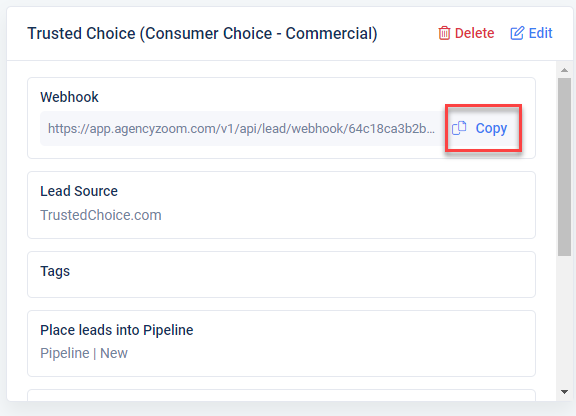Click the vertical scrollbar thumb
Screen dimensions: 576x416
click(x=564, y=166)
